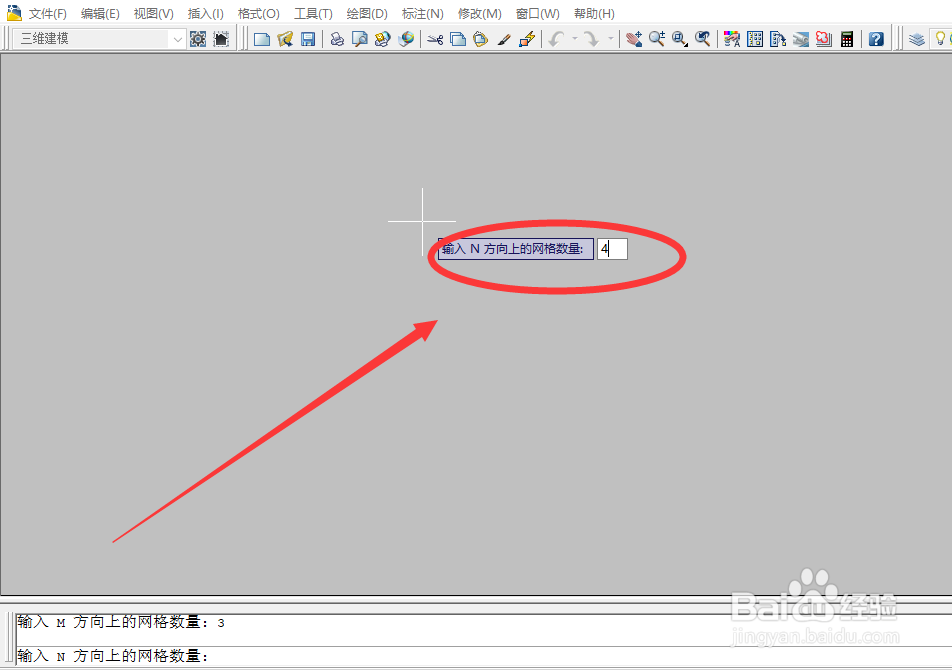Open the Layer Properties Manager icon
The width and height of the screenshot is (952, 670).
click(x=917, y=39)
